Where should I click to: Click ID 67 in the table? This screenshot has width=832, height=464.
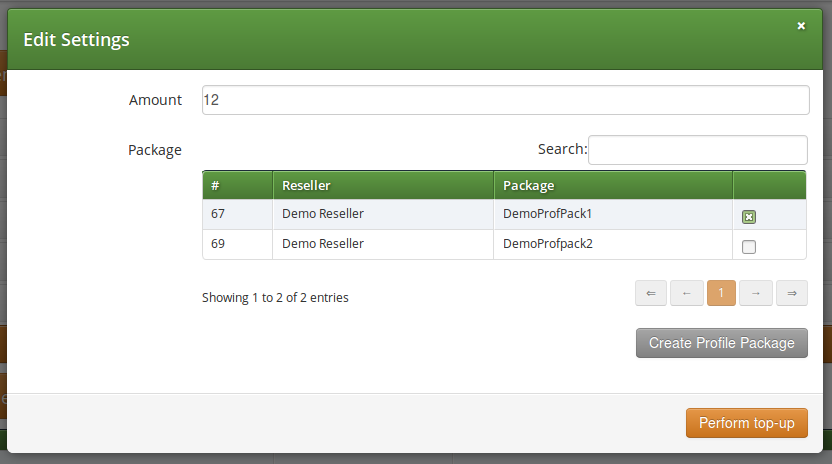219,214
